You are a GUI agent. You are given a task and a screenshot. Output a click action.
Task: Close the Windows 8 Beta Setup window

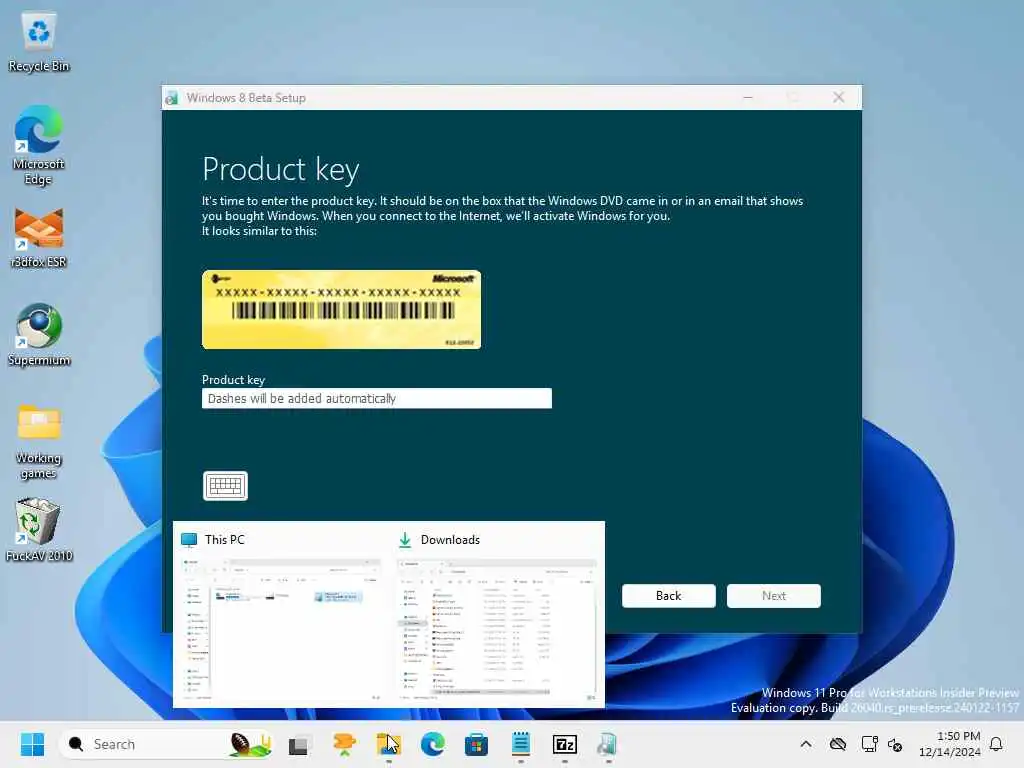coord(839,97)
